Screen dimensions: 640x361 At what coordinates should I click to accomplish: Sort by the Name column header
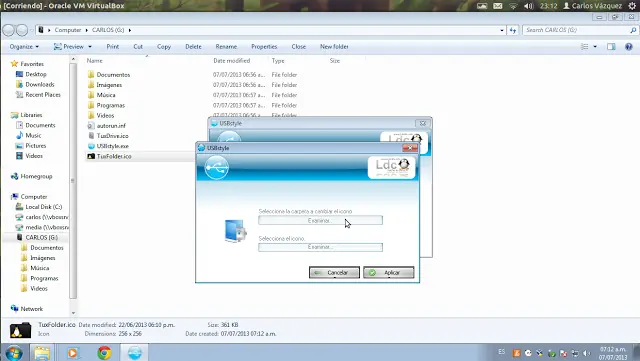point(95,60)
